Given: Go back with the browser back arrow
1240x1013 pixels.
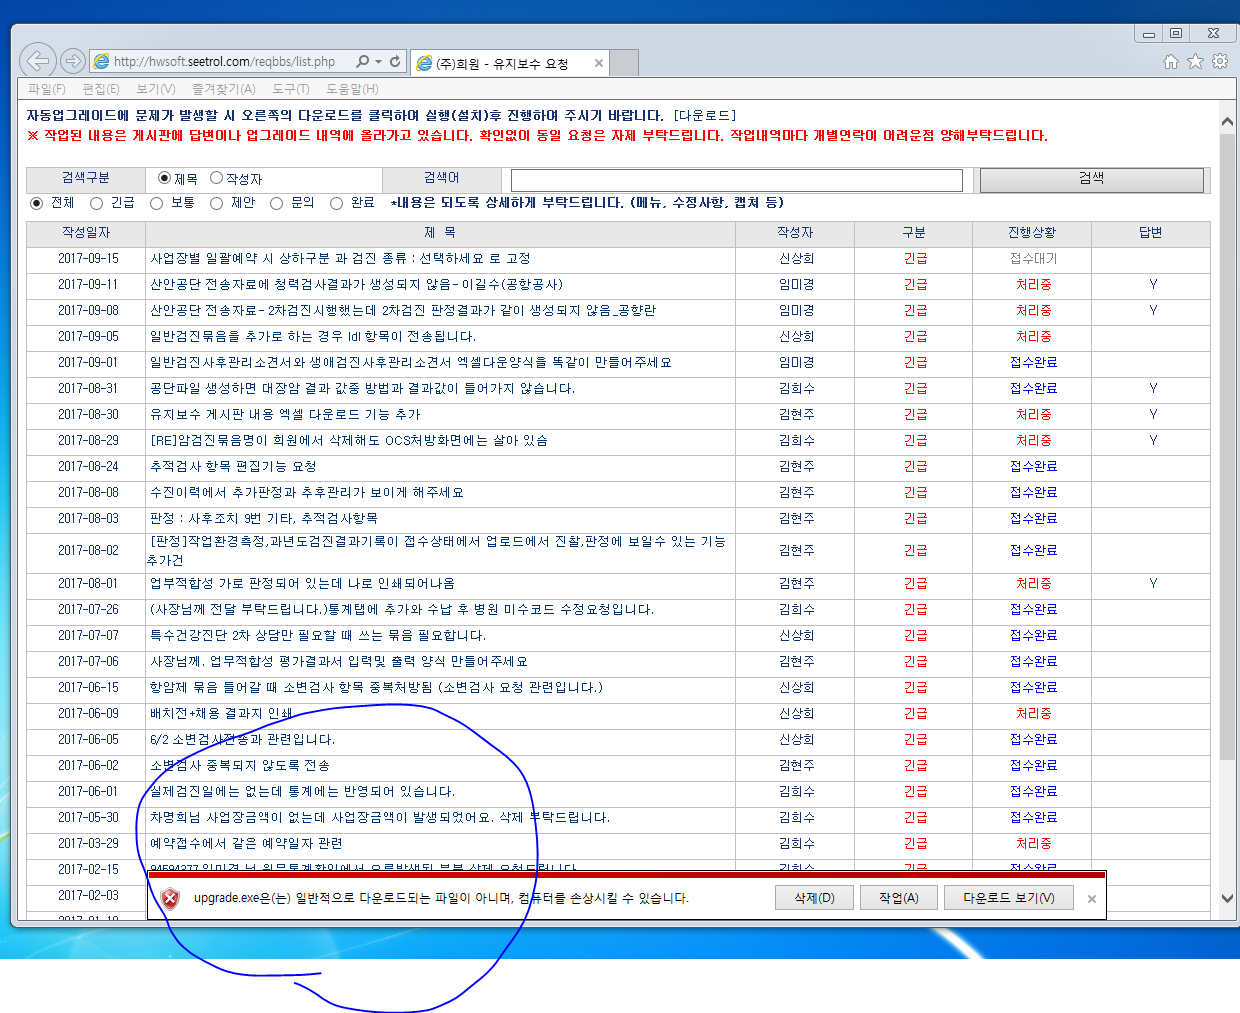Looking at the screenshot, I should (x=38, y=61).
